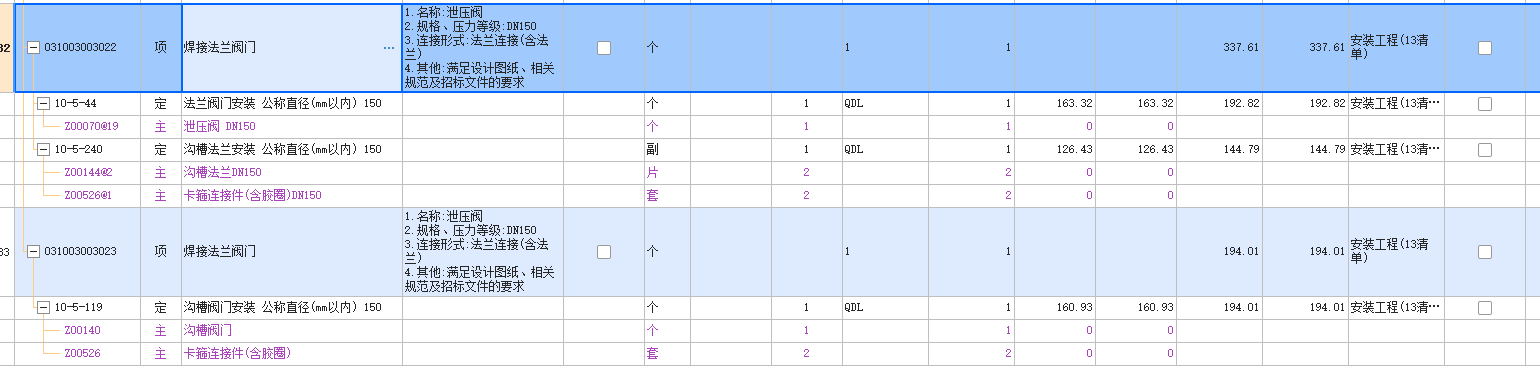This screenshot has width=1540, height=373.
Task: Click name cell 法兰阀门安装 公称直径 150
Action: coord(292,103)
